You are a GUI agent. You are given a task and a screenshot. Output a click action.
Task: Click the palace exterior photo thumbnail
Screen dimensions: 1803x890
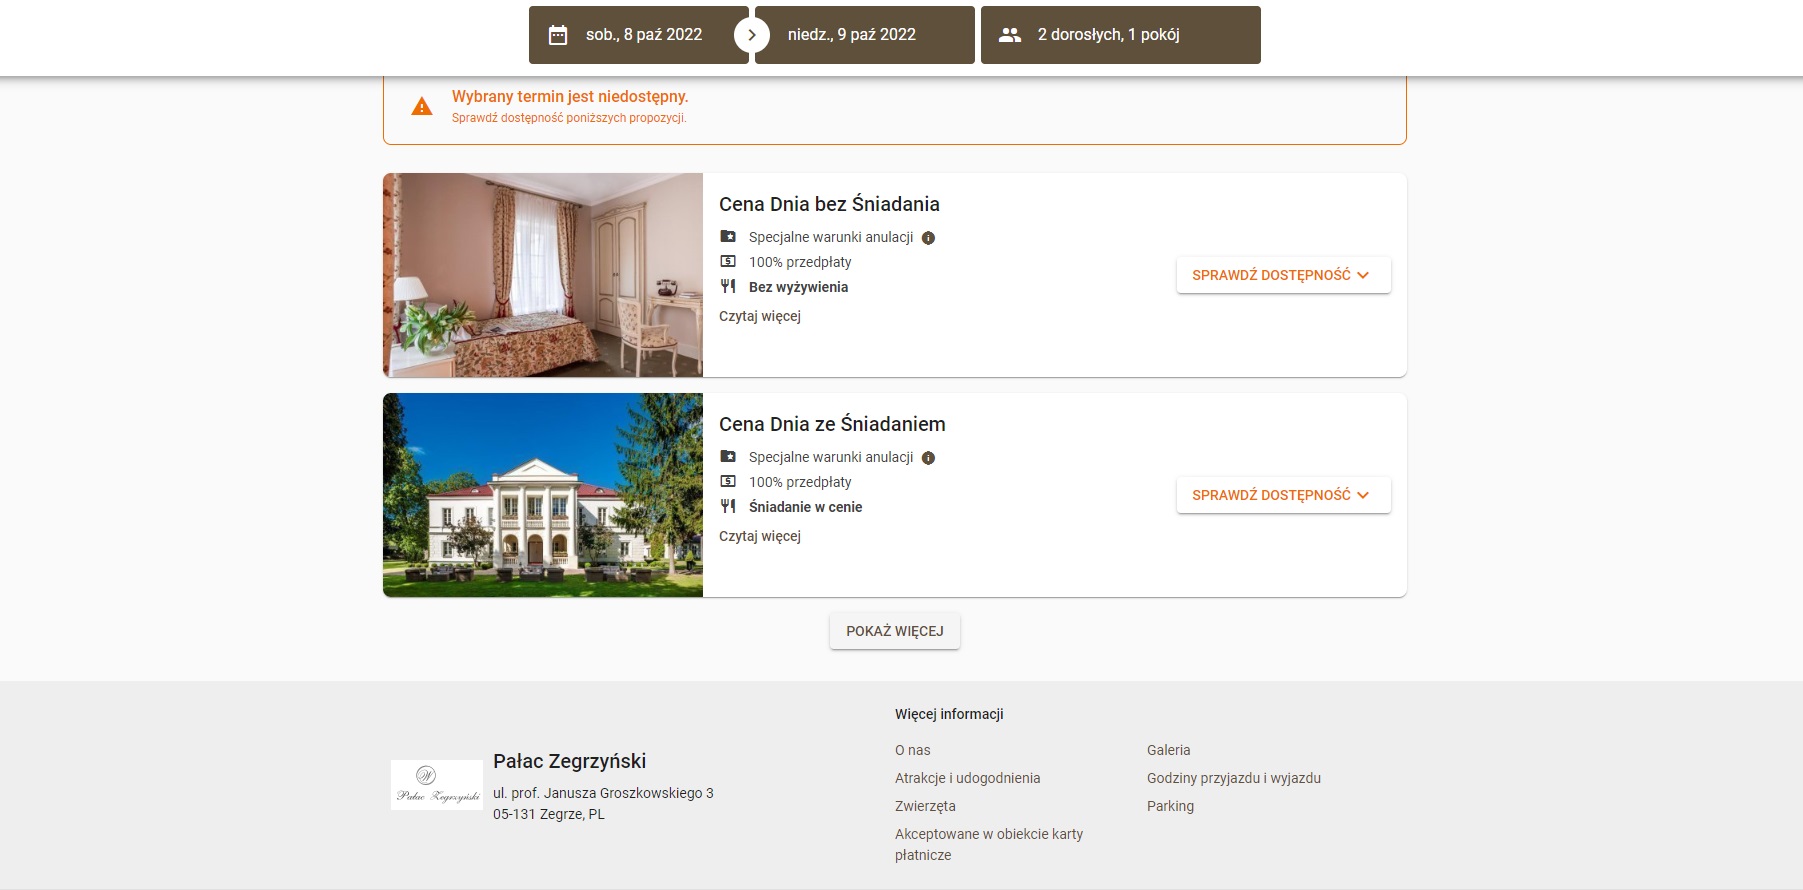(x=543, y=495)
